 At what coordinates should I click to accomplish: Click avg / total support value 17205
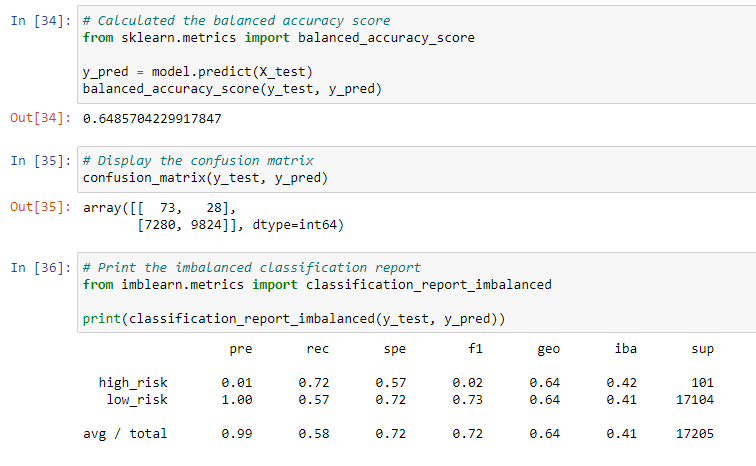[695, 434]
